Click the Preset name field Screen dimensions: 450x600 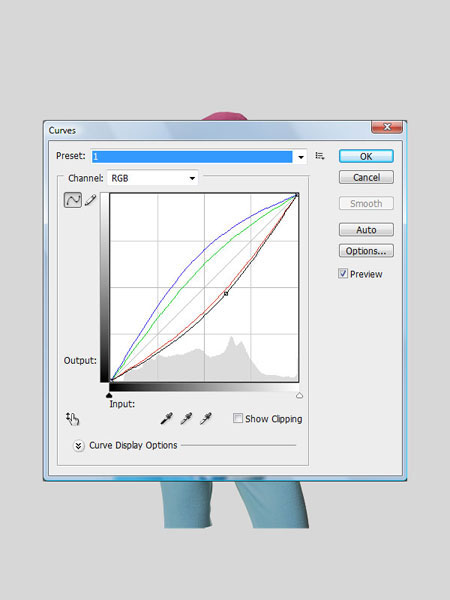point(192,157)
